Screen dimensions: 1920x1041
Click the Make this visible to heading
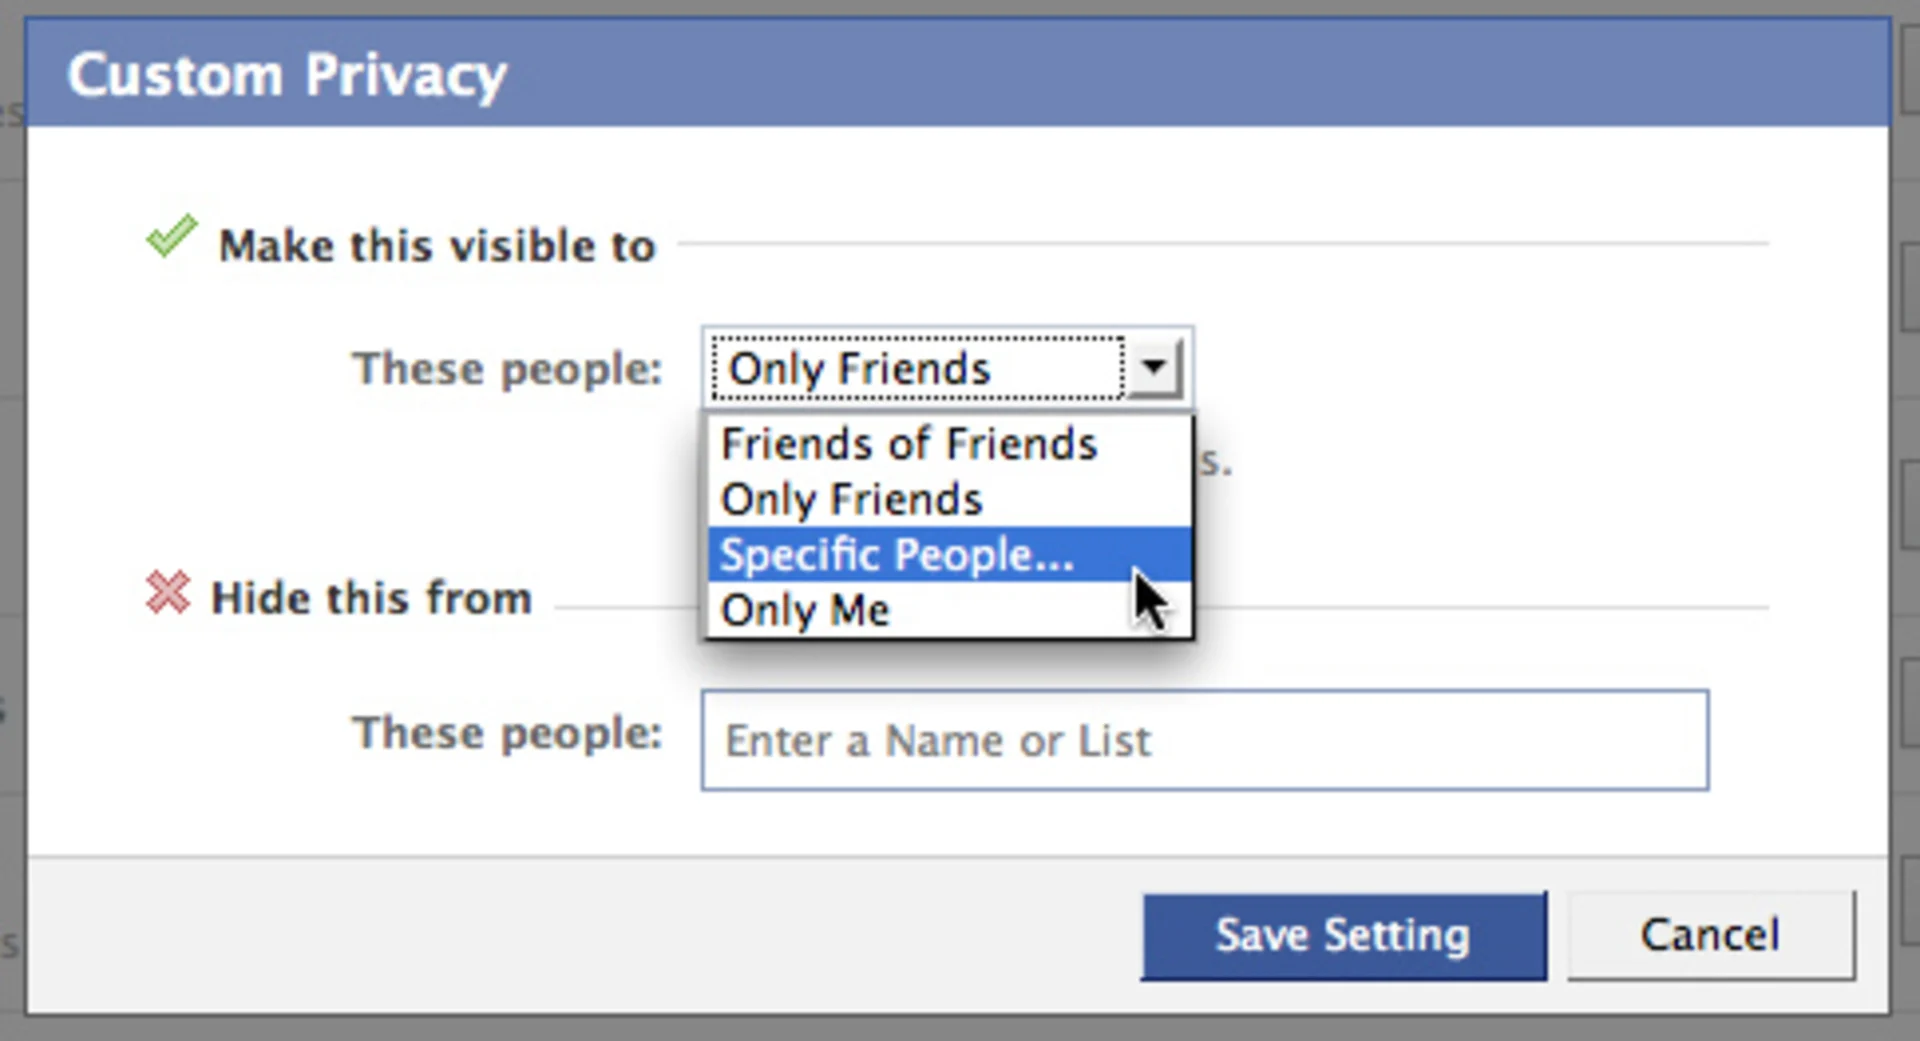(437, 246)
